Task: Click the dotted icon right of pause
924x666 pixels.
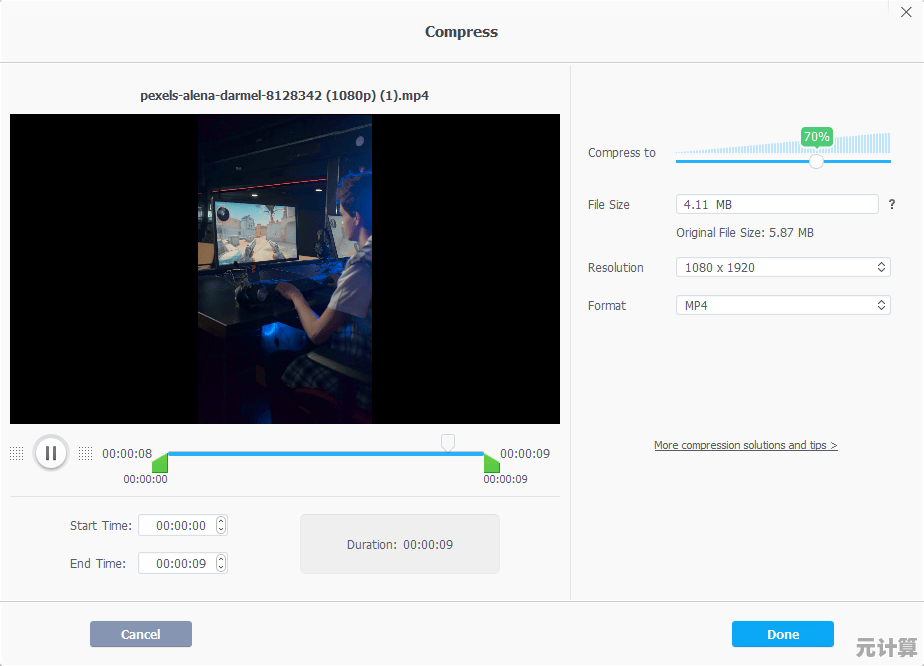Action: pyautogui.click(x=85, y=454)
